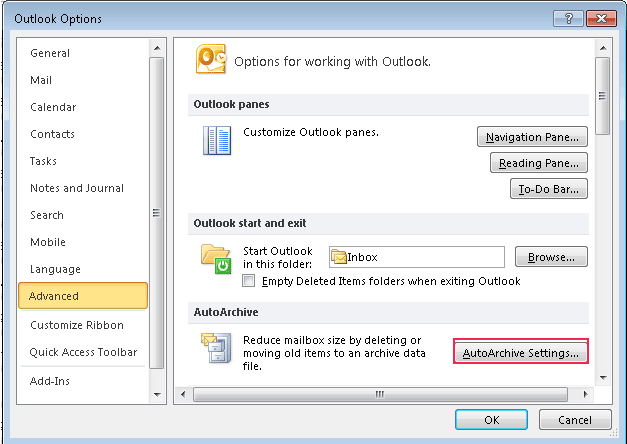Click the Customize Outlook panes icon
The height and width of the screenshot is (444, 627).
point(217,140)
